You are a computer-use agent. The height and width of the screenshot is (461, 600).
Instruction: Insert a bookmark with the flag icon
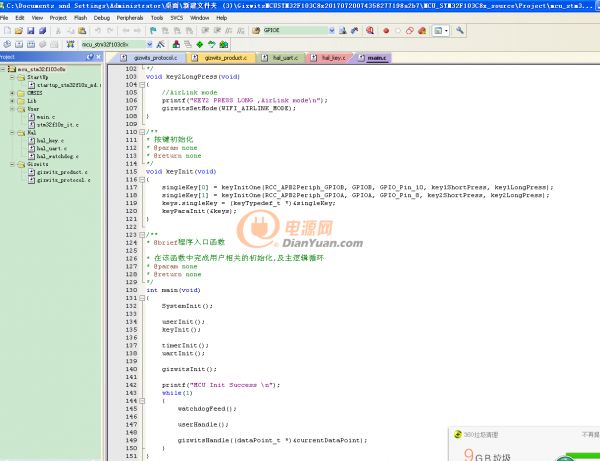click(x=153, y=31)
